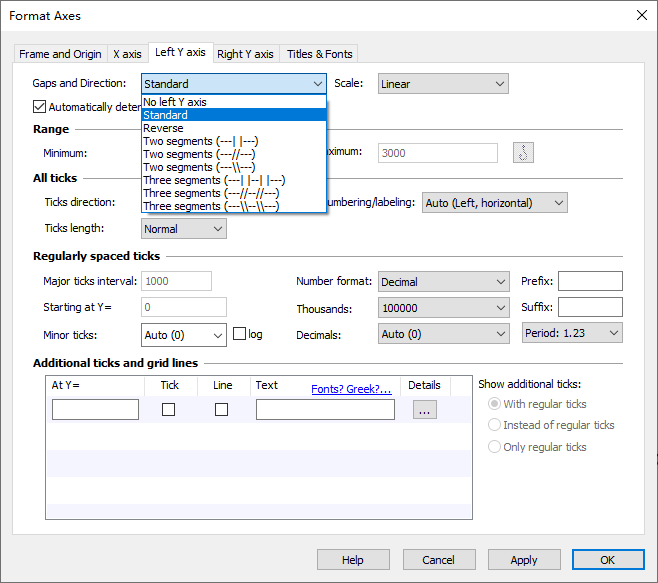Choose Two segments (---\\---) option

[x=234, y=167]
